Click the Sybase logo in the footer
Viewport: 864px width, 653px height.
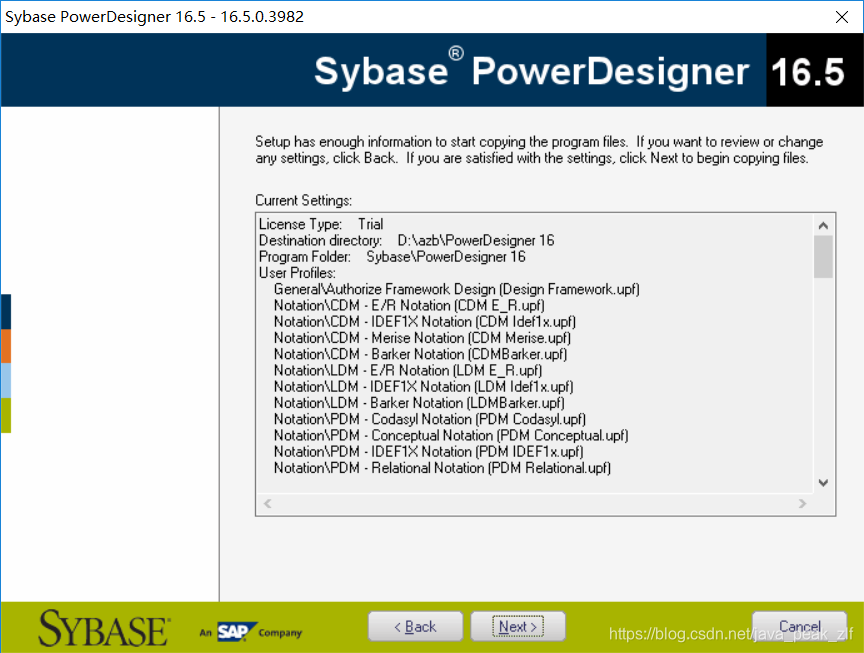[x=104, y=628]
